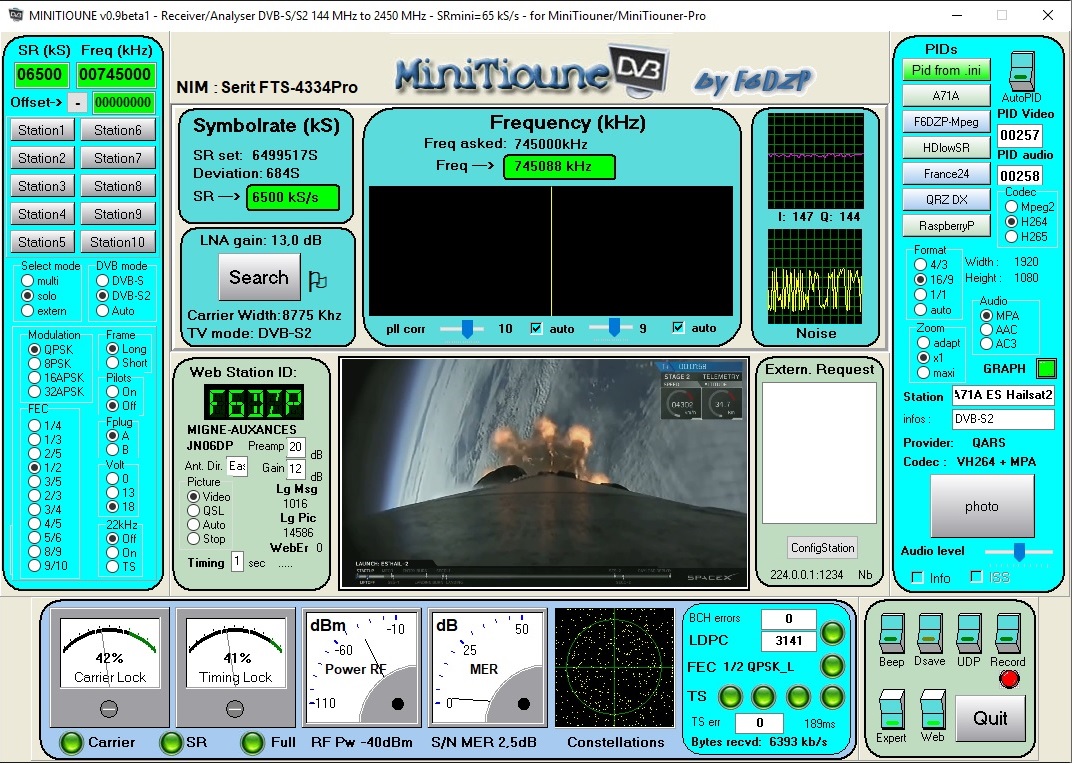Flip the Expert switch
The image size is (1074, 764).
tap(891, 709)
